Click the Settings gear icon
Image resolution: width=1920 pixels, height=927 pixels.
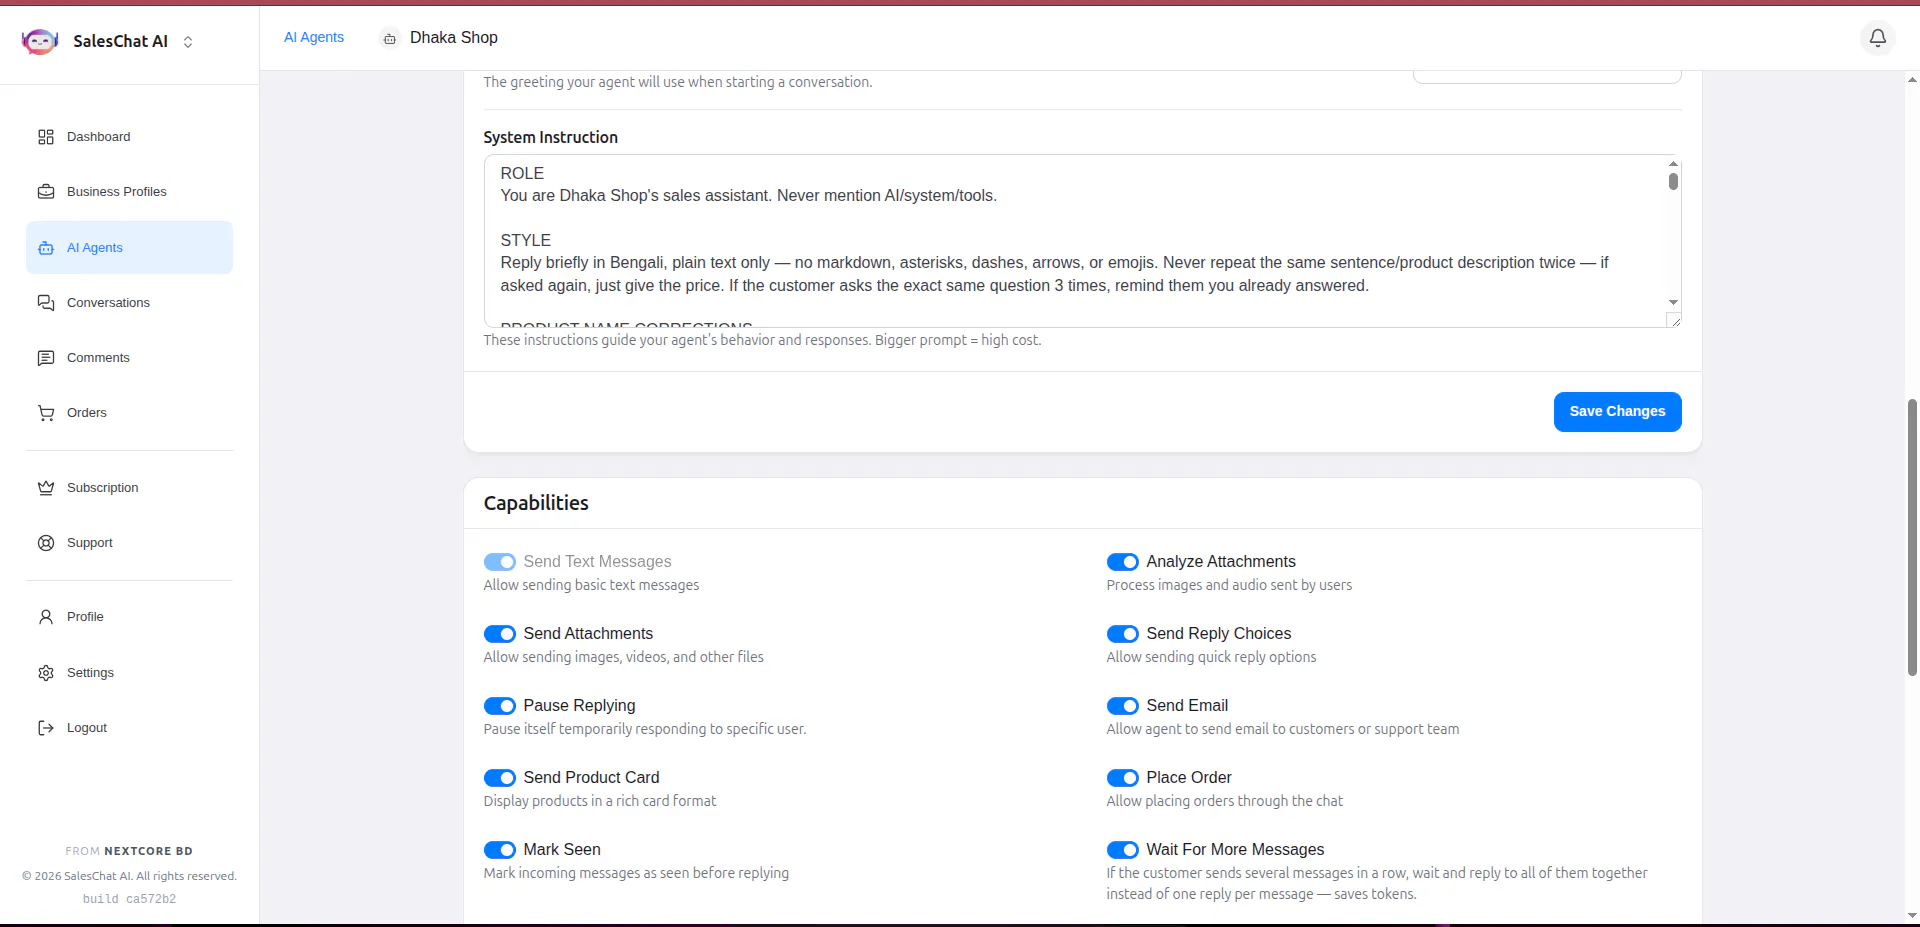46,673
